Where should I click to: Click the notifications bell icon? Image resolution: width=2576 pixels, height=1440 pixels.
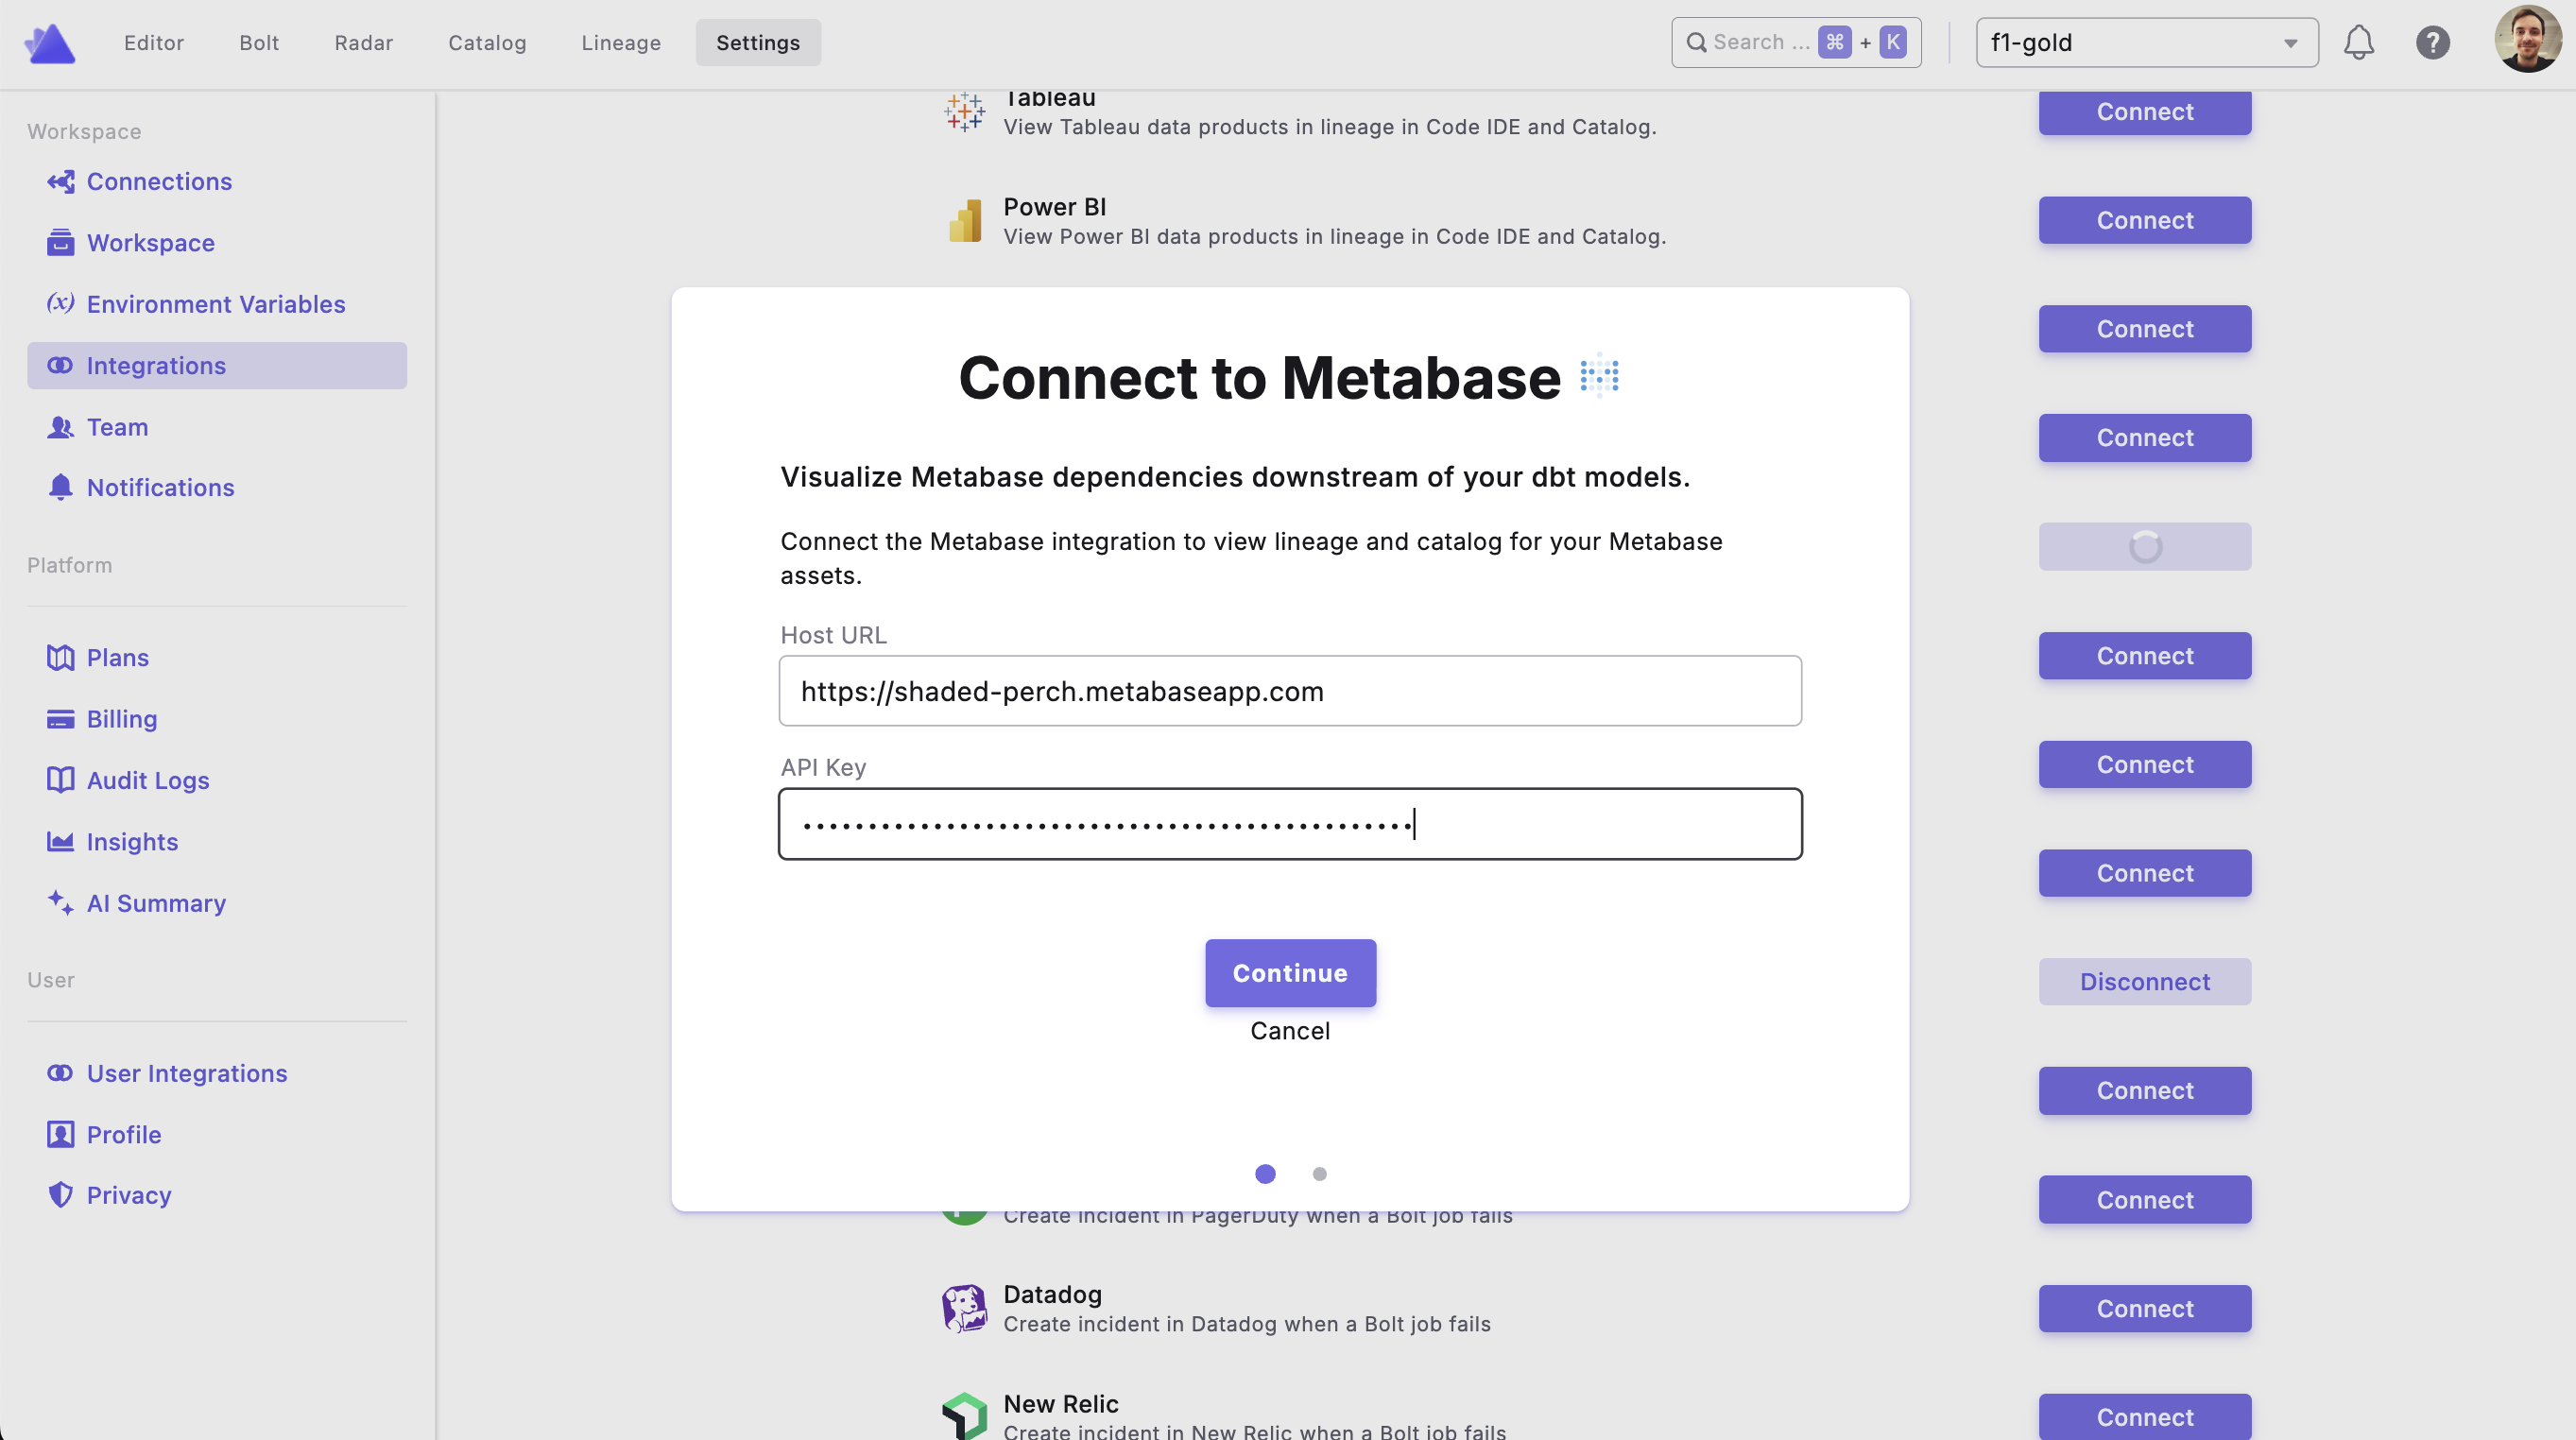click(2358, 42)
